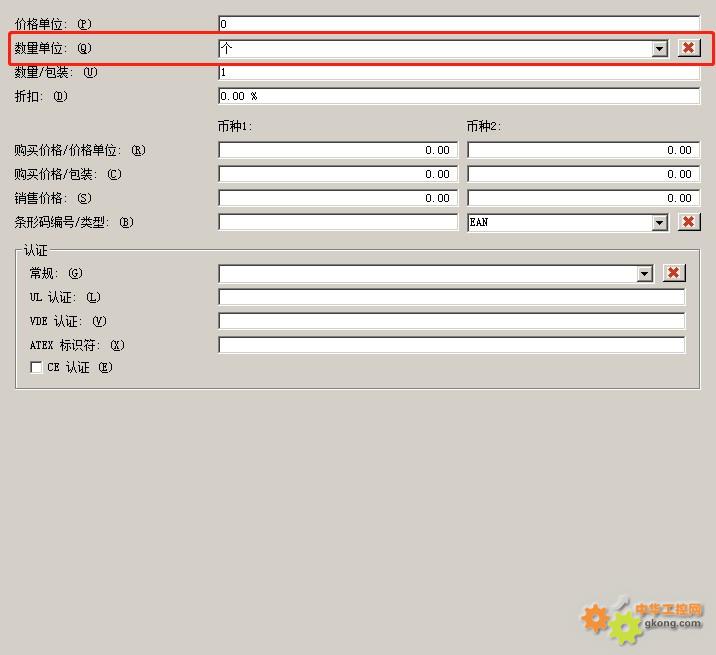Clear the 条形码 type EAN with red X
716x655 pixels.
[x=689, y=222]
